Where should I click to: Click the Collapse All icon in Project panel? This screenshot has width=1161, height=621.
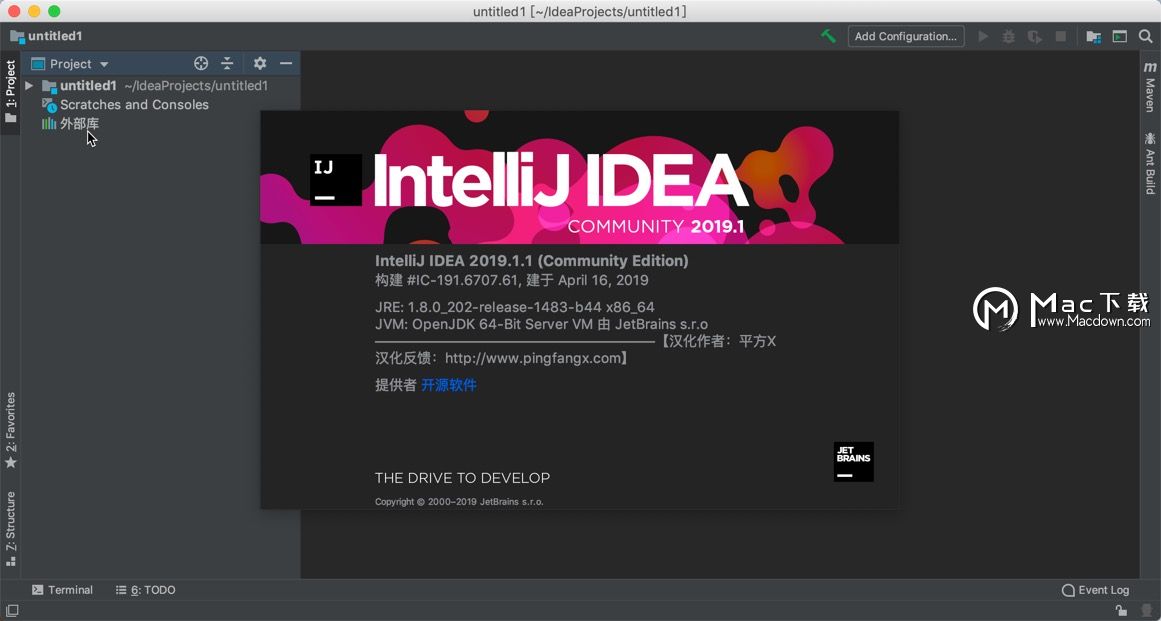pyautogui.click(x=227, y=64)
